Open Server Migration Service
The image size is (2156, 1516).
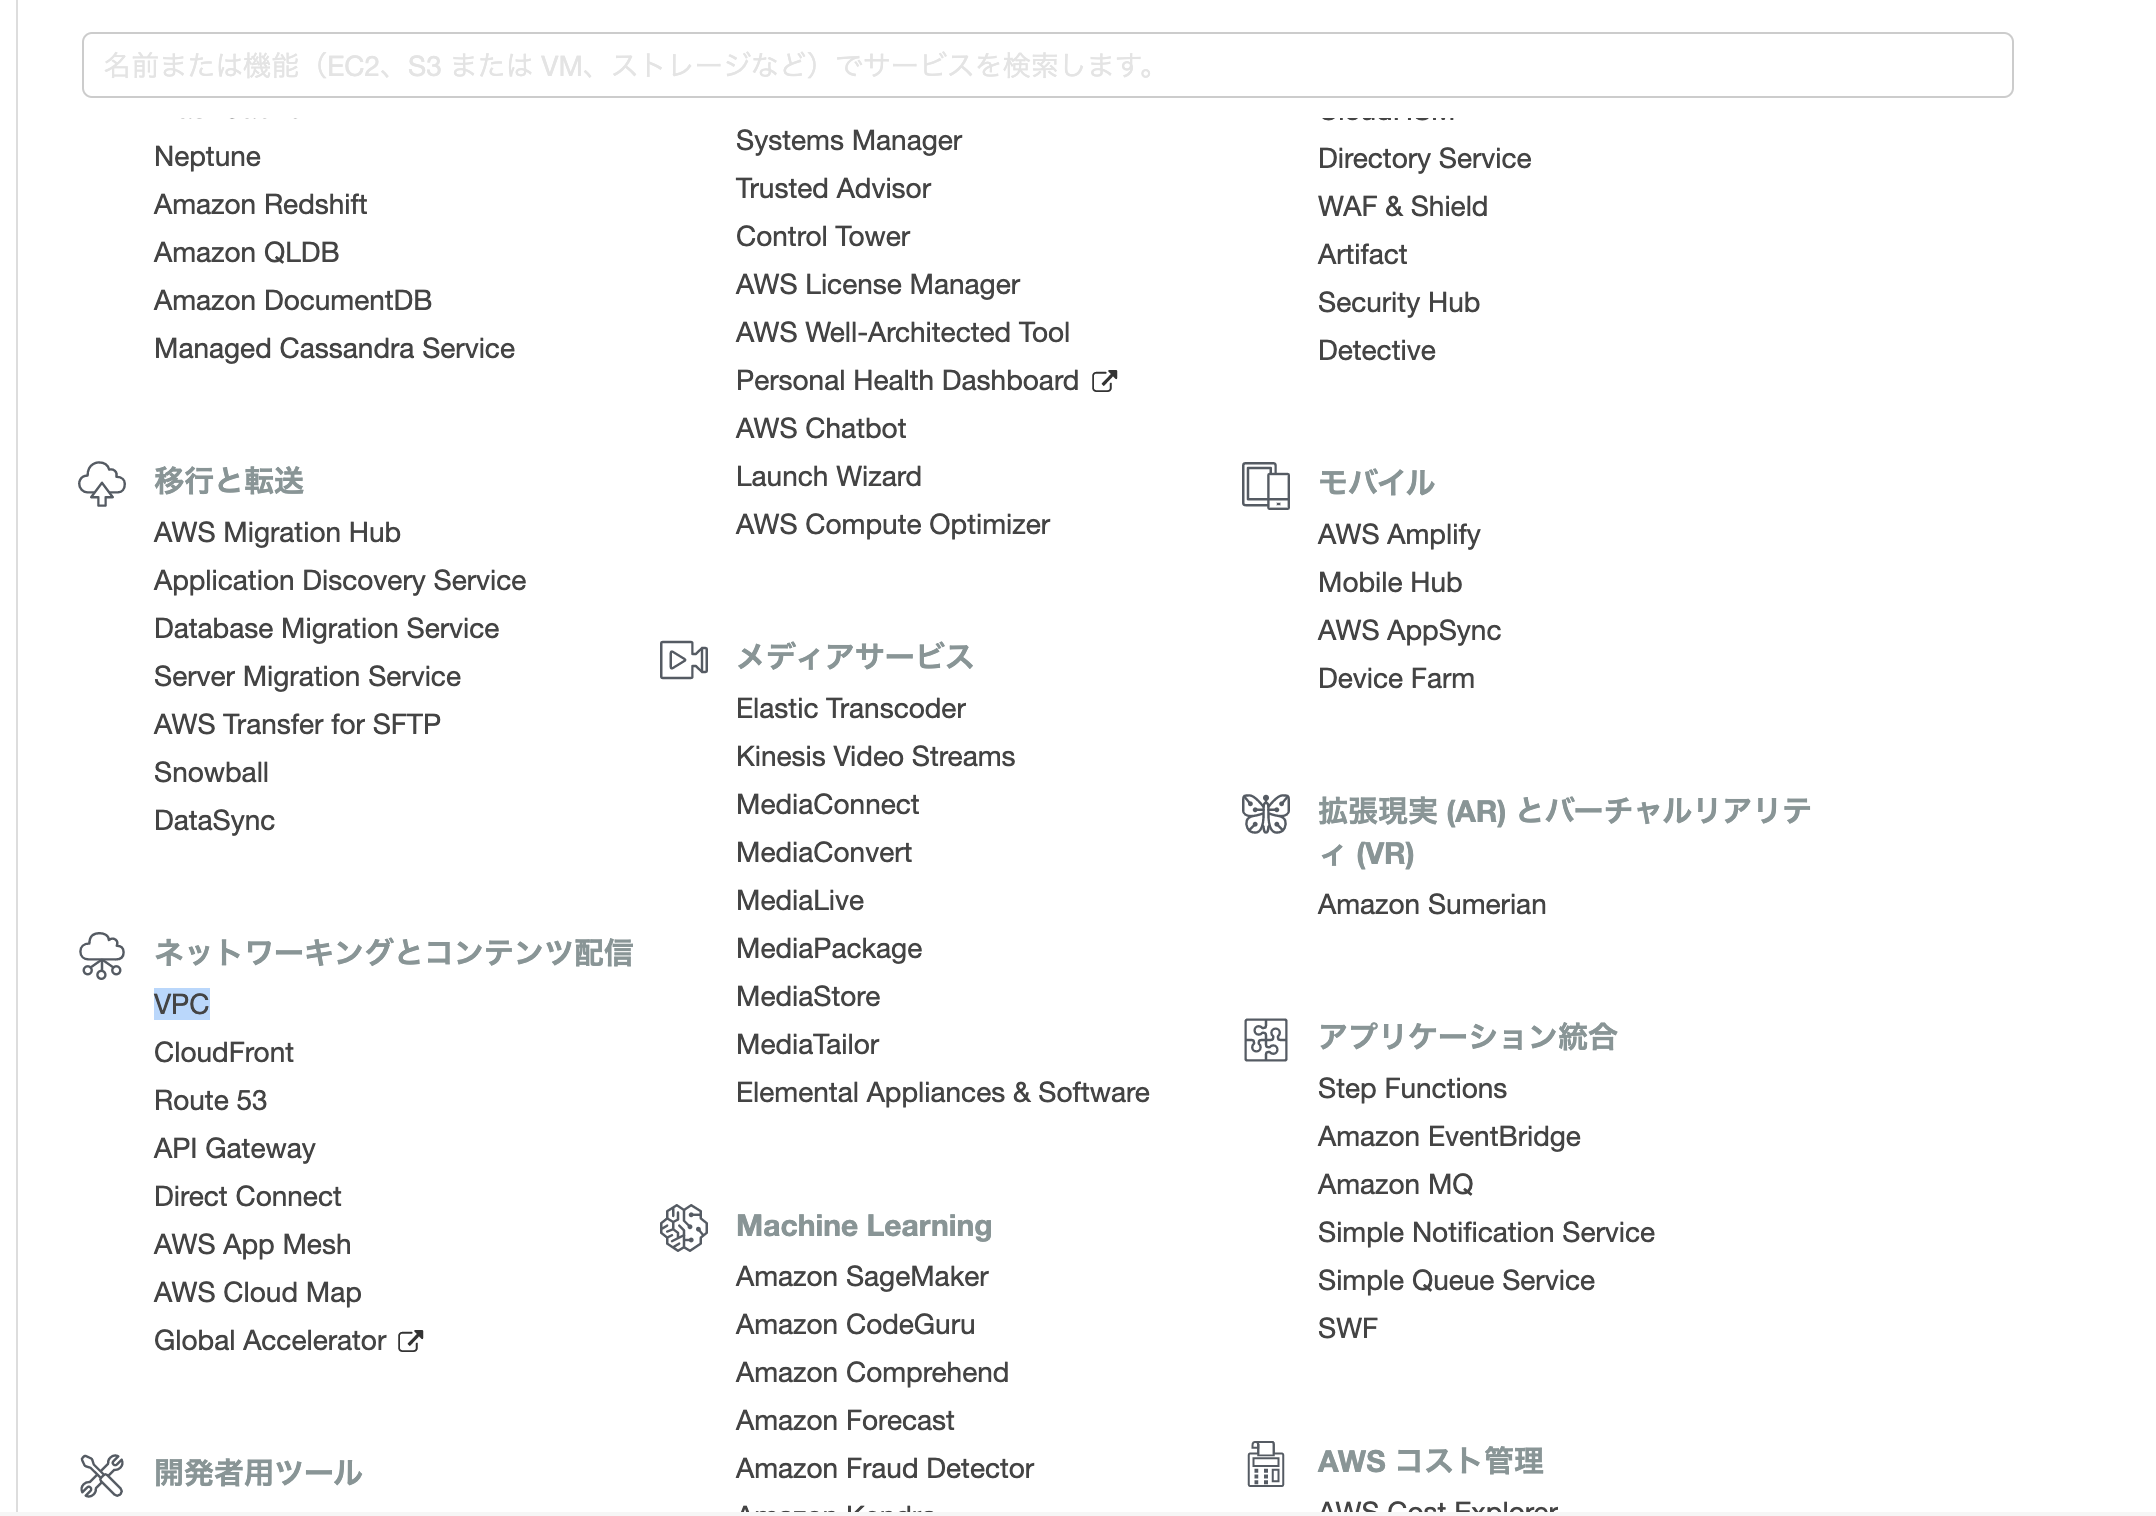308,676
